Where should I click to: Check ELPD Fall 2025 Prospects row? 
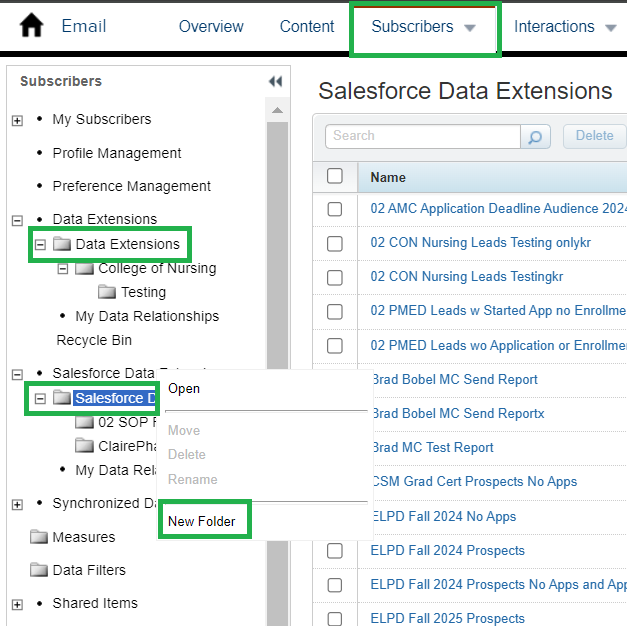tap(335, 618)
